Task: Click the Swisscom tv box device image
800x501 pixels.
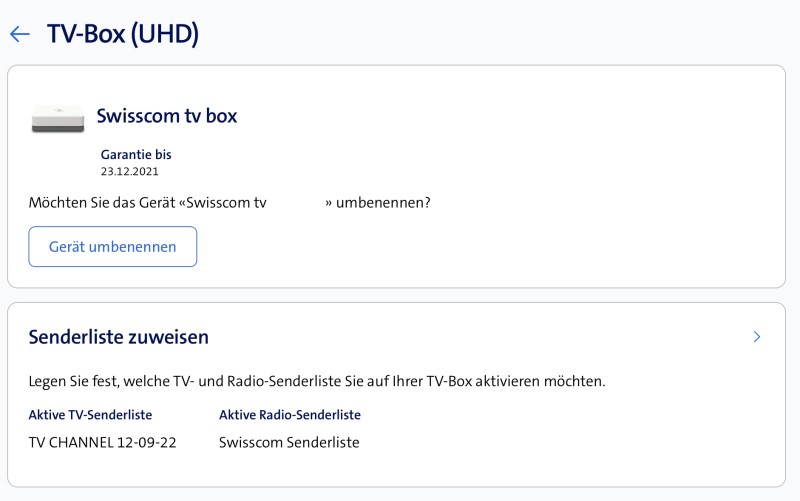Action: 58,118
